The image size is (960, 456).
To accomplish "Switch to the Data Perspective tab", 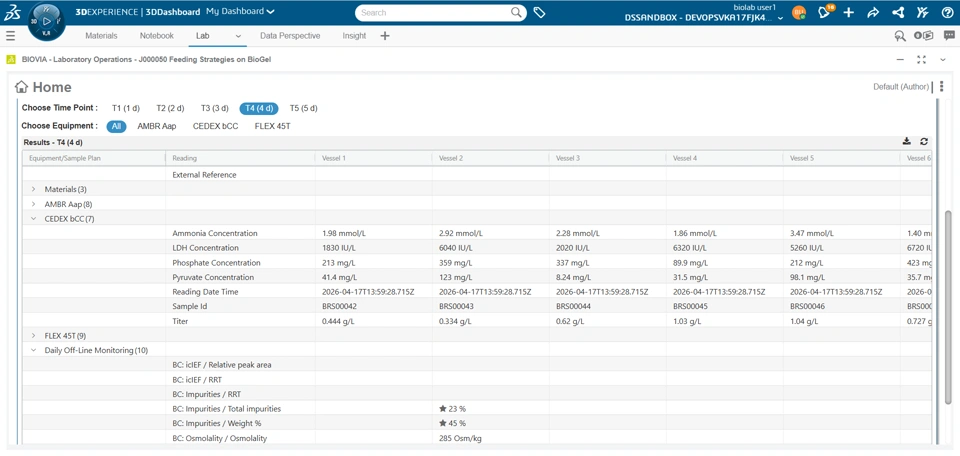I will (290, 36).
